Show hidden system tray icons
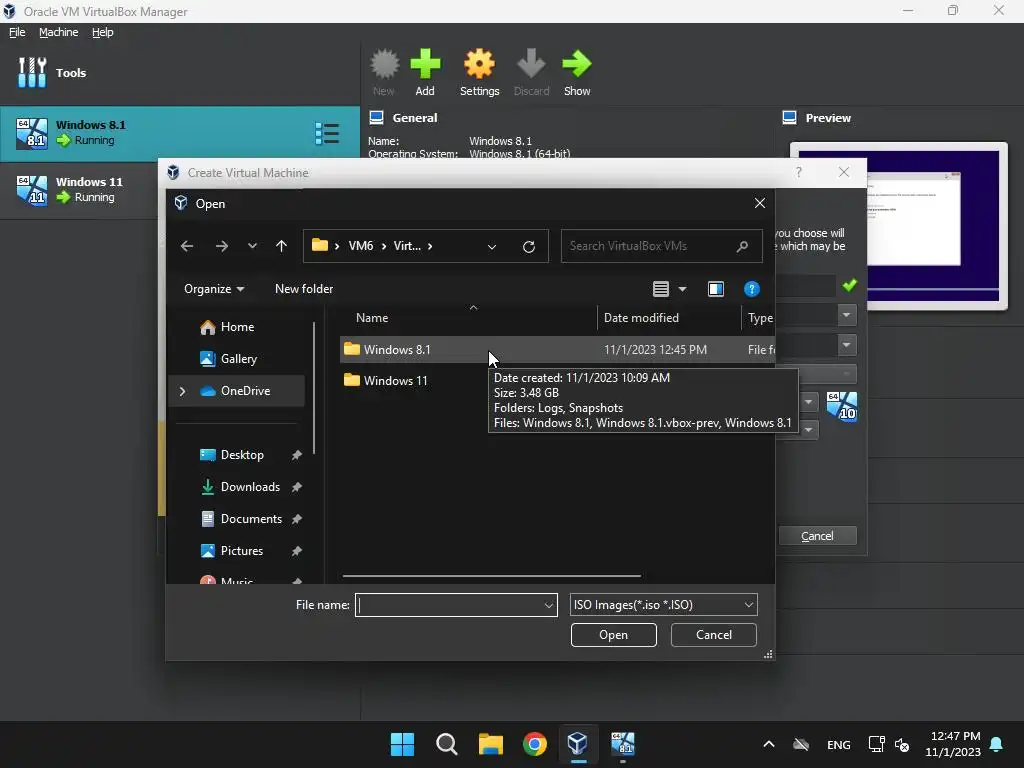This screenshot has width=1024, height=768. point(769,744)
